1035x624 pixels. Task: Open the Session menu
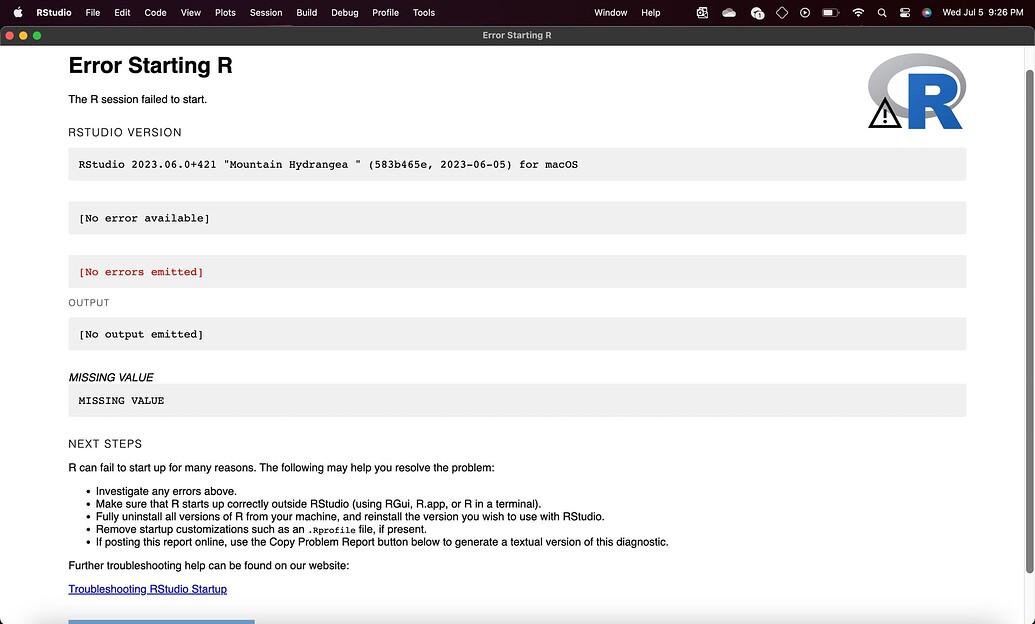click(266, 13)
